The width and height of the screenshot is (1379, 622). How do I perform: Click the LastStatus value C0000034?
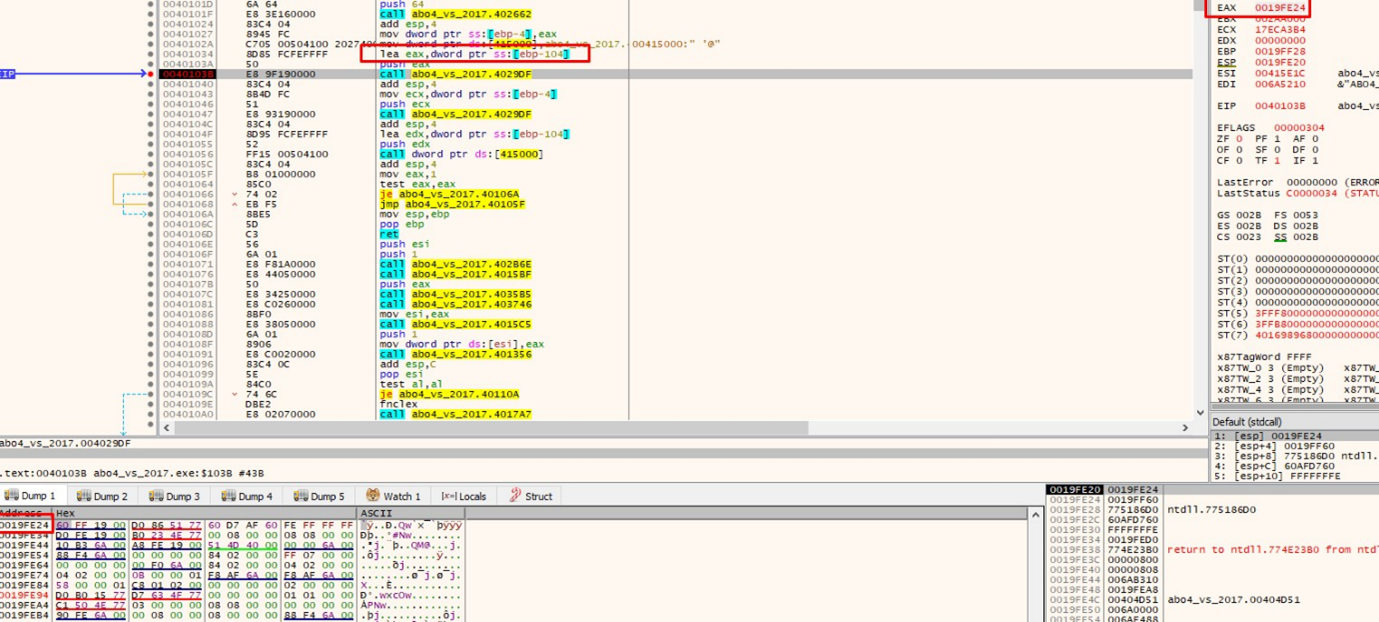pos(1312,193)
